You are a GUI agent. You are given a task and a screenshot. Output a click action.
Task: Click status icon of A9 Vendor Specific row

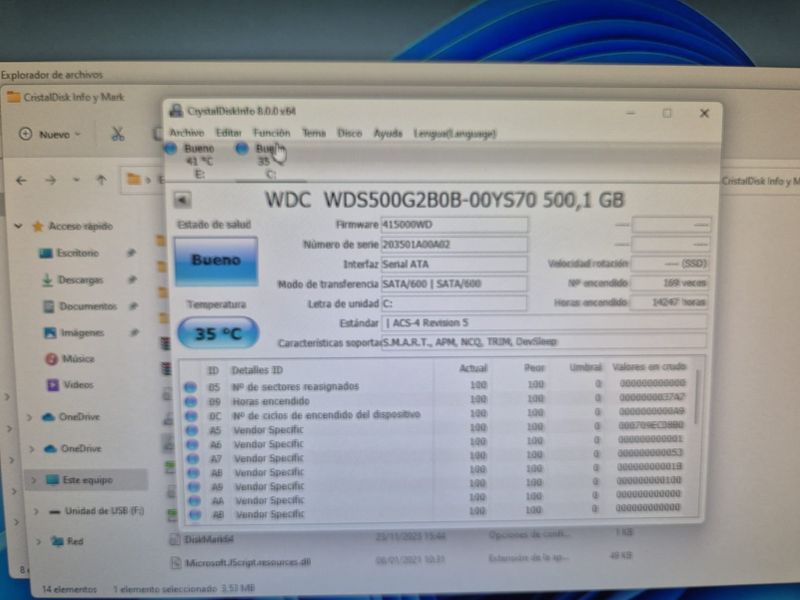pyautogui.click(x=193, y=487)
